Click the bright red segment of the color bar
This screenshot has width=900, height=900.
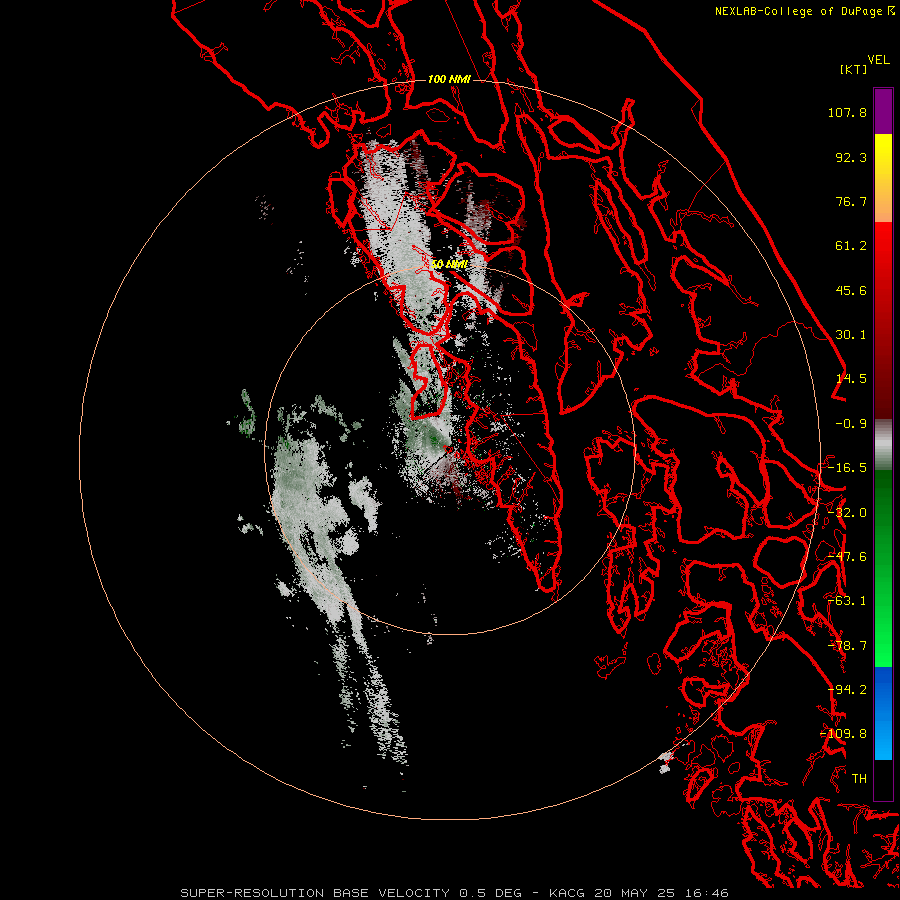(883, 253)
